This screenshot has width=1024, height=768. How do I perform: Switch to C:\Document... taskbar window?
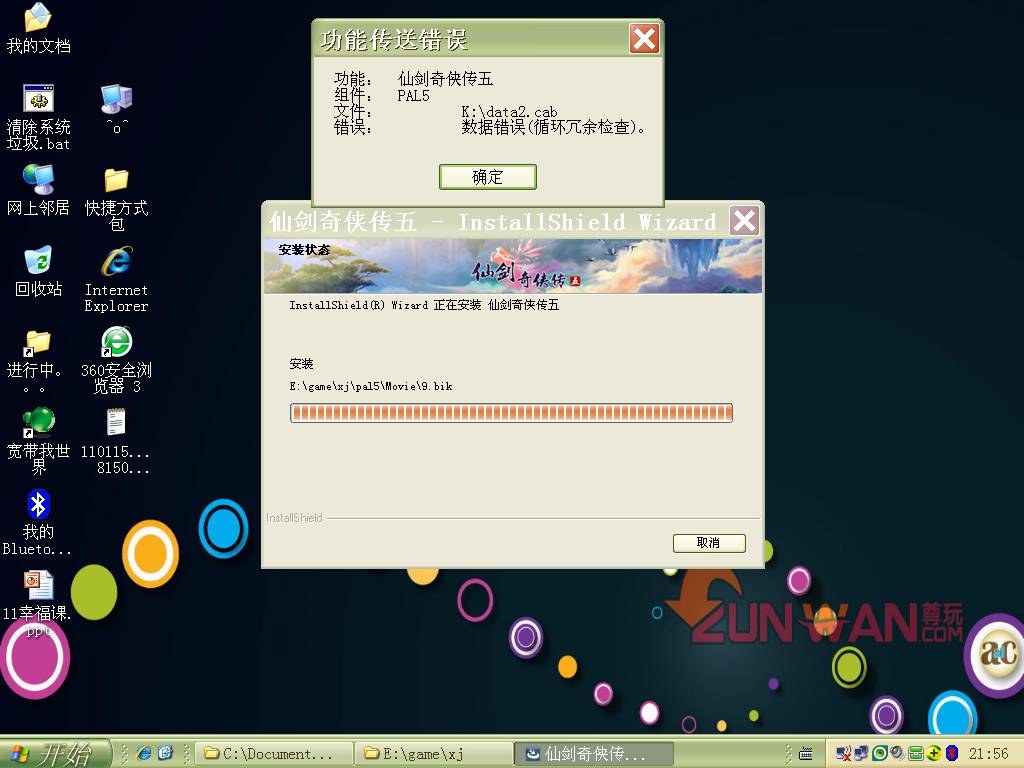[x=274, y=754]
